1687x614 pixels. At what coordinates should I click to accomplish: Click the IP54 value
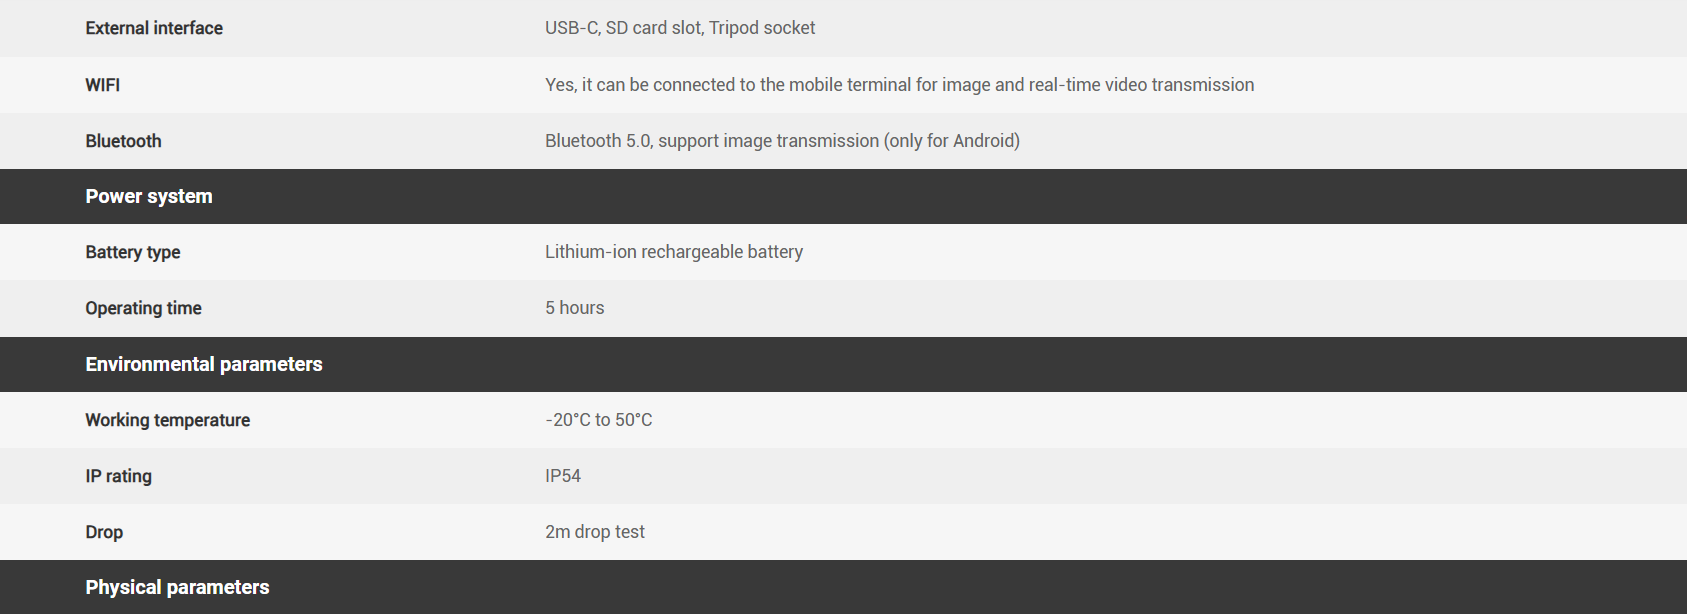click(563, 476)
